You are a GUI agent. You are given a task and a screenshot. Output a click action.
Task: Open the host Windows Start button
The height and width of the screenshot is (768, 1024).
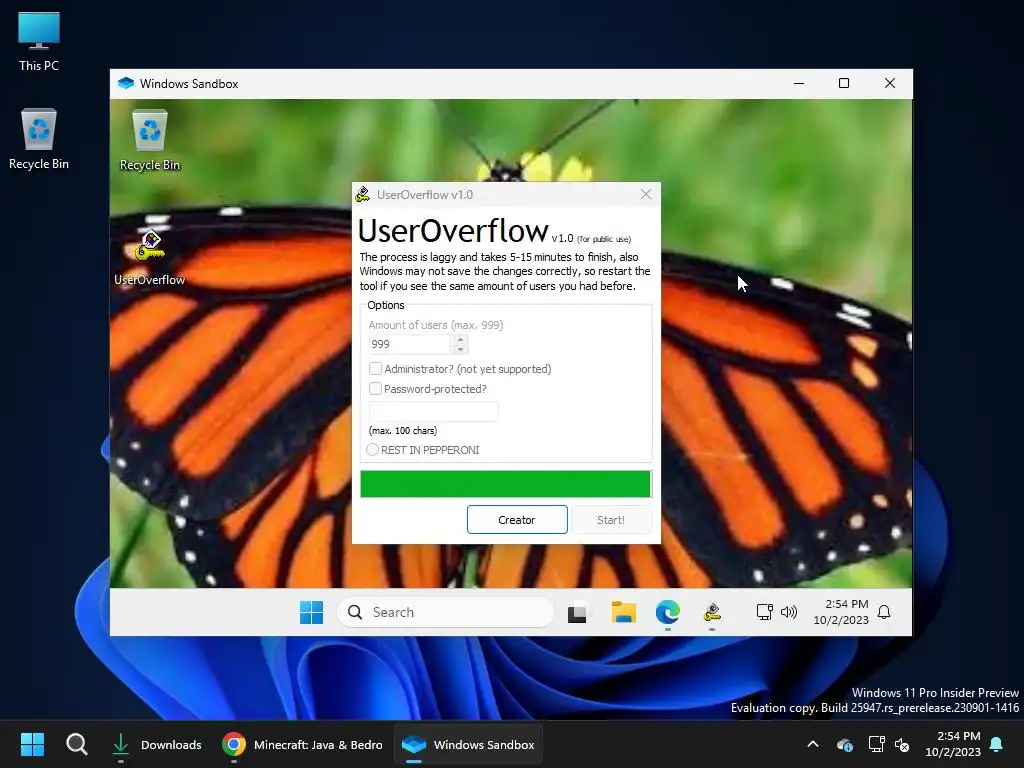coord(32,744)
